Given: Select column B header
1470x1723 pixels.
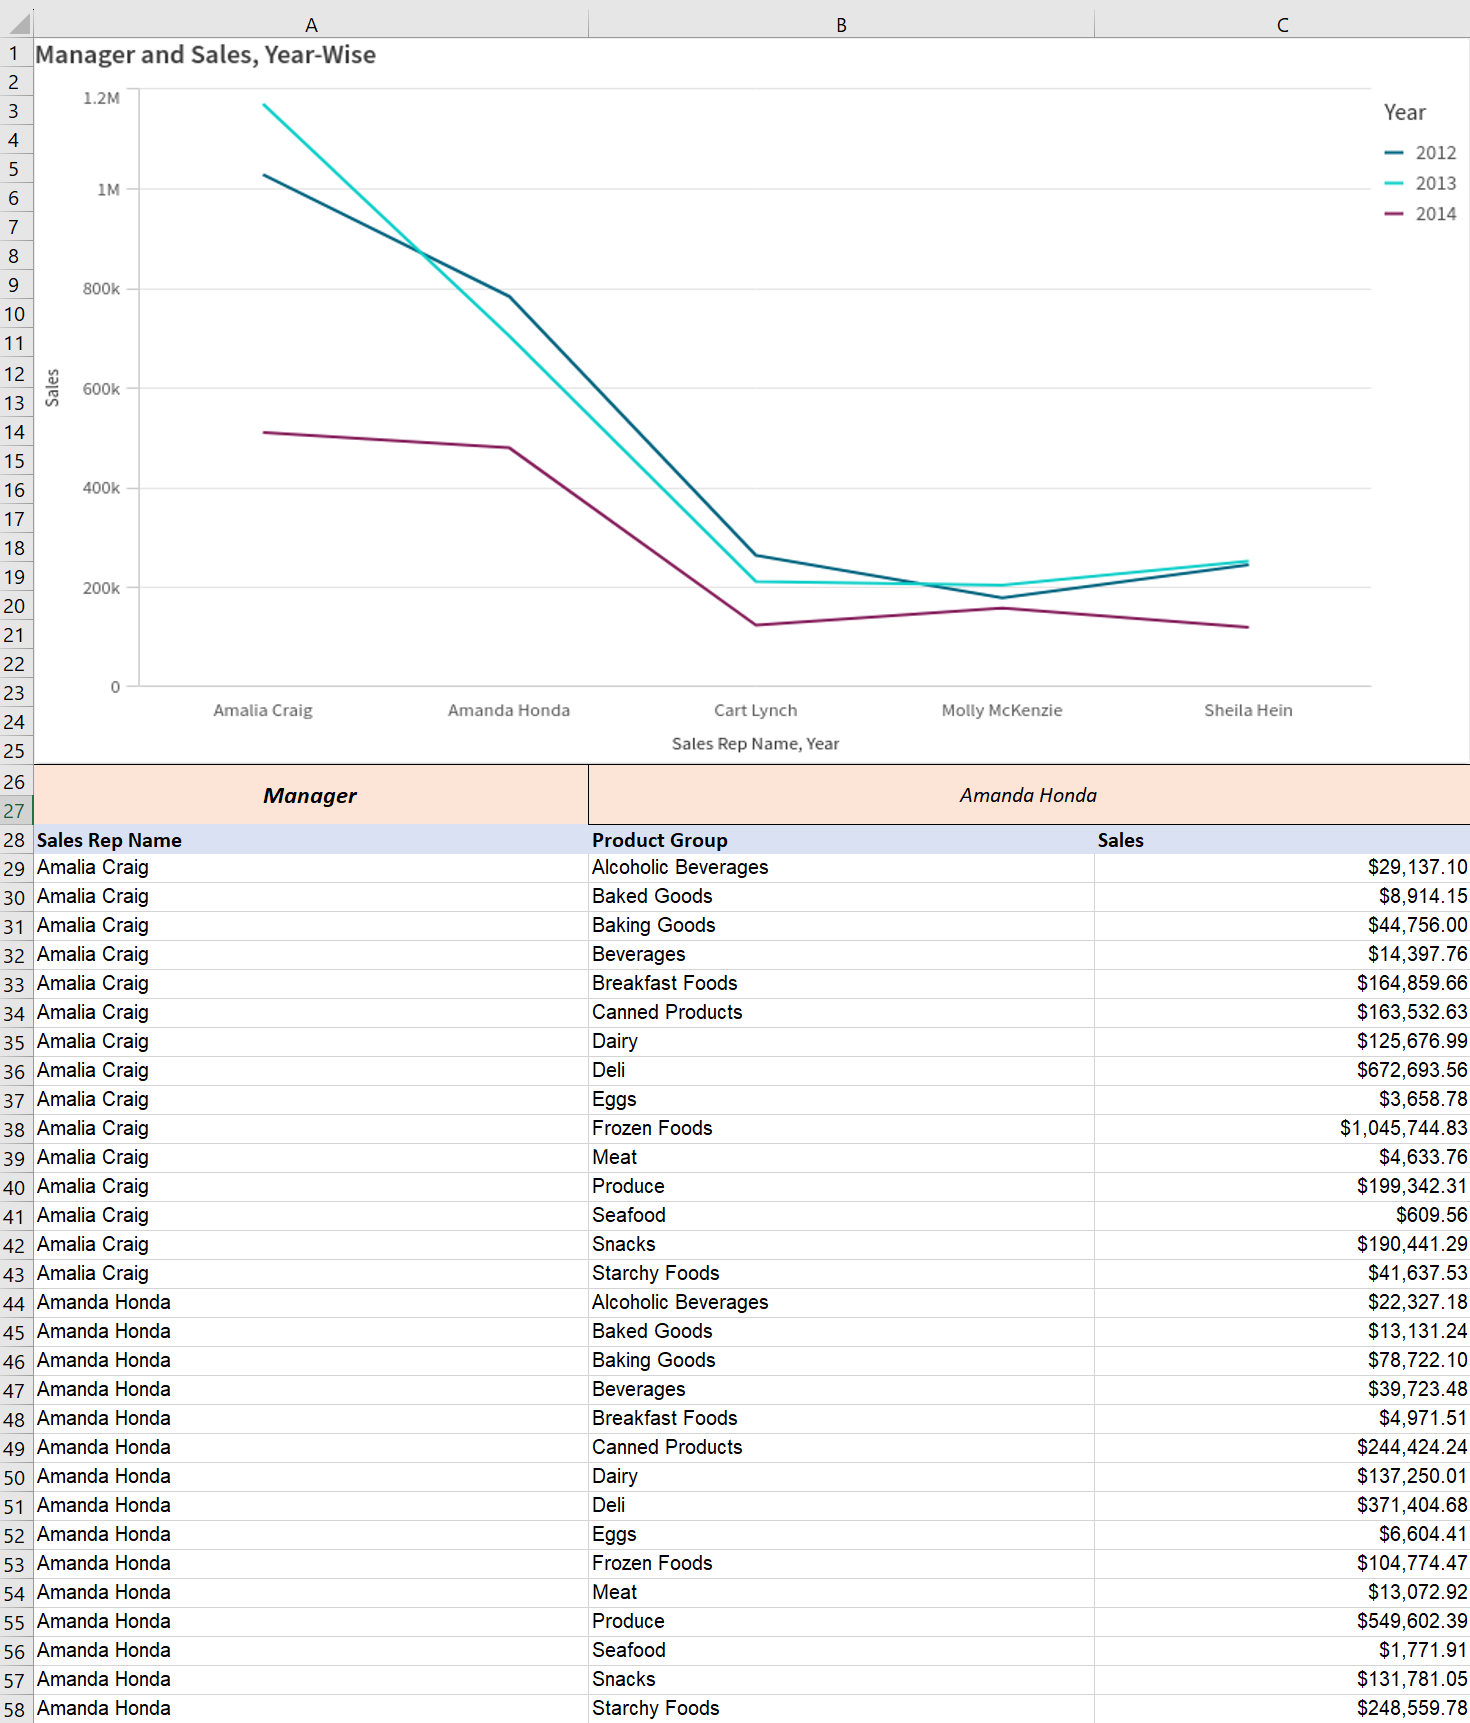Looking at the screenshot, I should click(x=841, y=24).
